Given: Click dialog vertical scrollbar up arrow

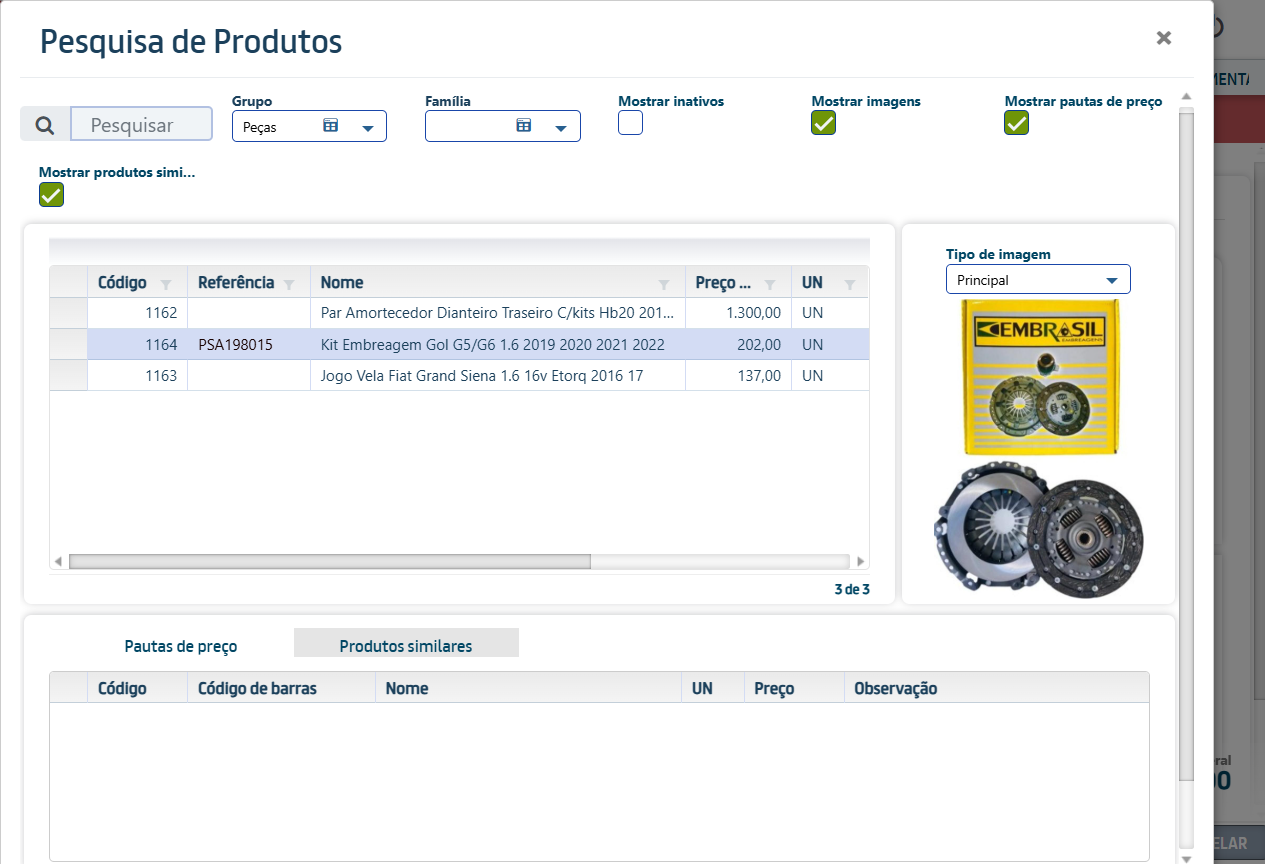Looking at the screenshot, I should pos(1186,97).
